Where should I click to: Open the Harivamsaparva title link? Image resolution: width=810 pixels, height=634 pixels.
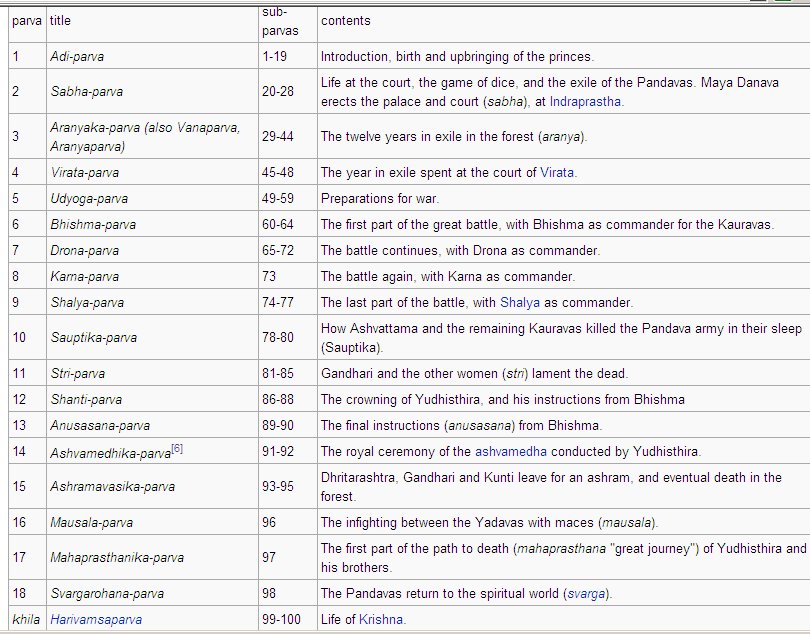click(x=96, y=619)
